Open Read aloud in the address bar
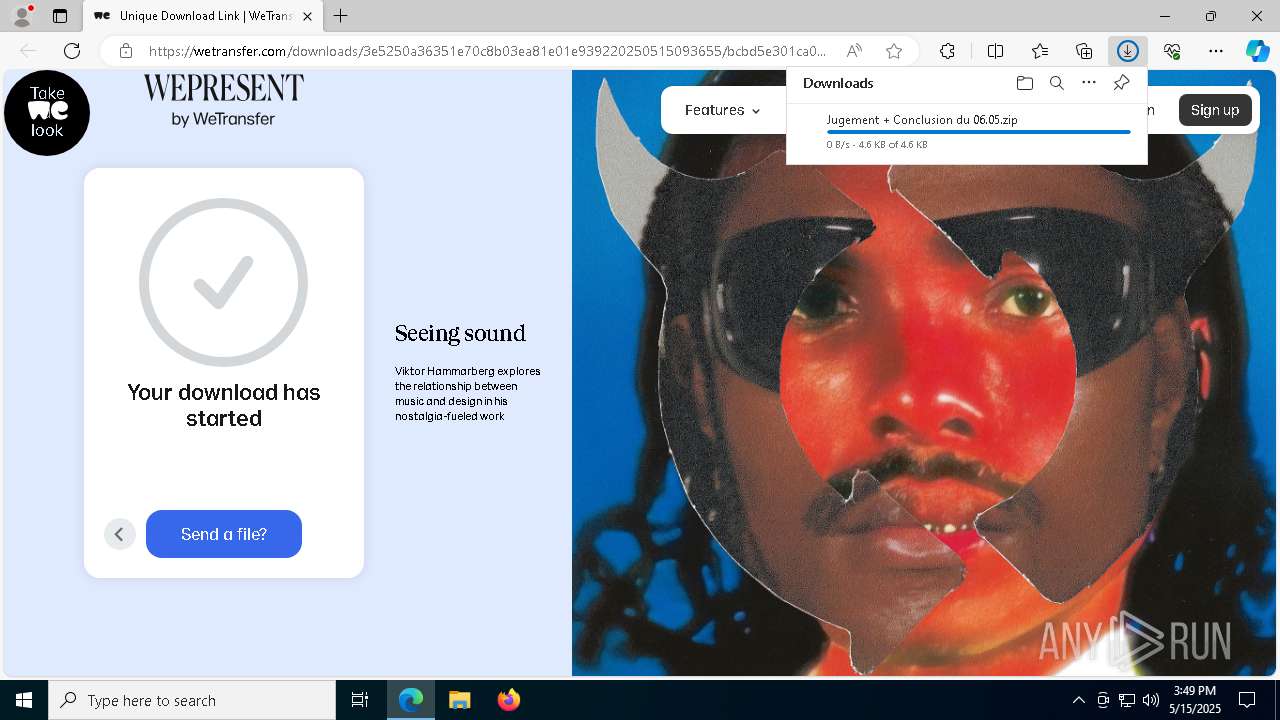 tap(854, 51)
